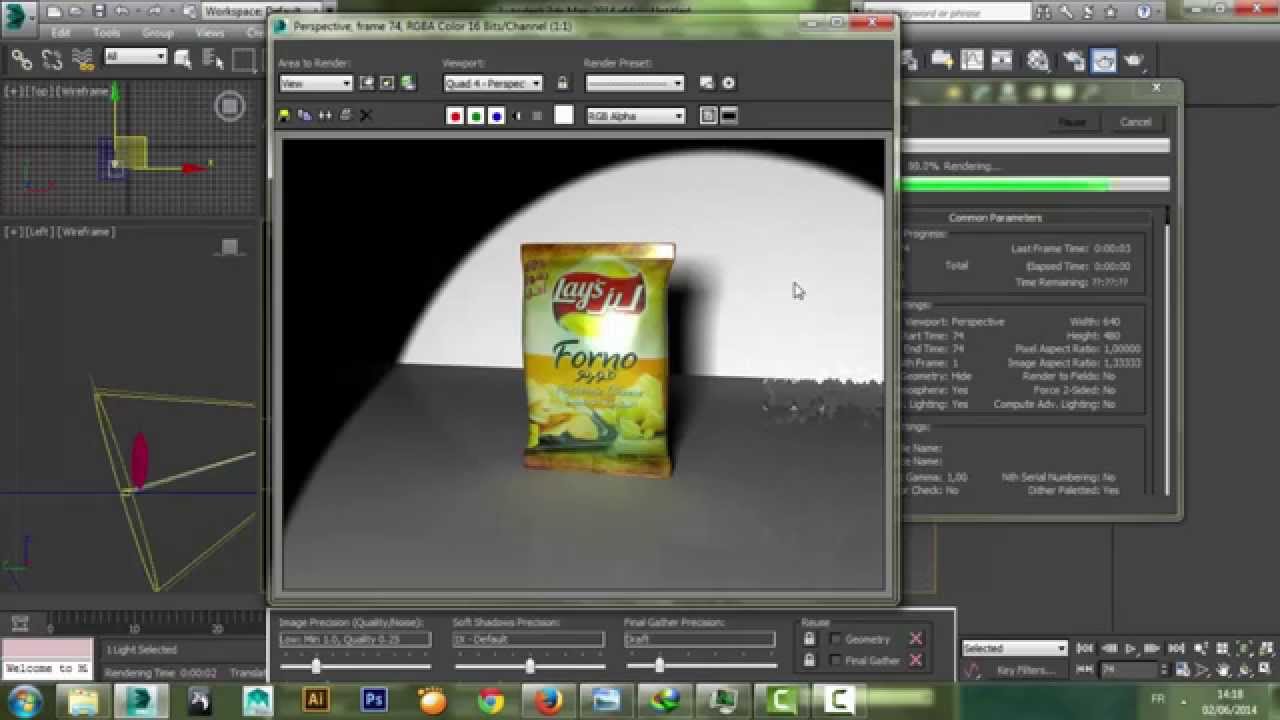Viewport: 1280px width, 720px height.
Task: Open Photoshop from taskbar
Action: [x=375, y=700]
